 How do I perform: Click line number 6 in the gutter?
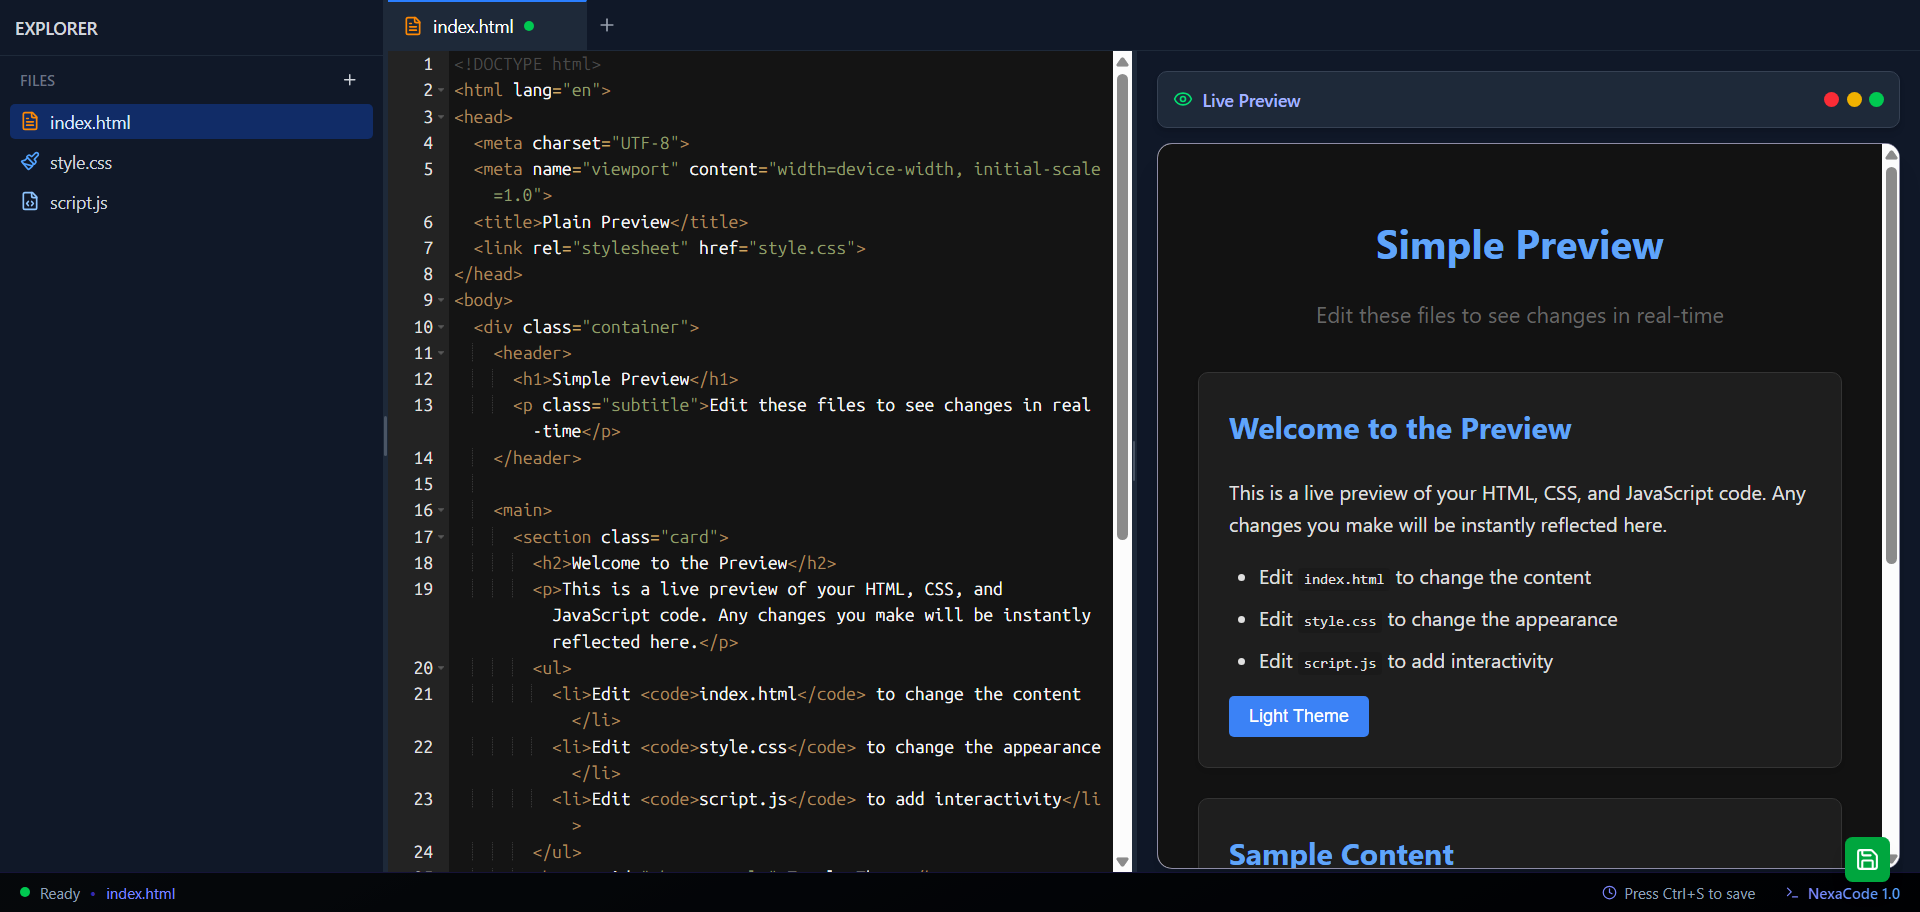(x=428, y=222)
